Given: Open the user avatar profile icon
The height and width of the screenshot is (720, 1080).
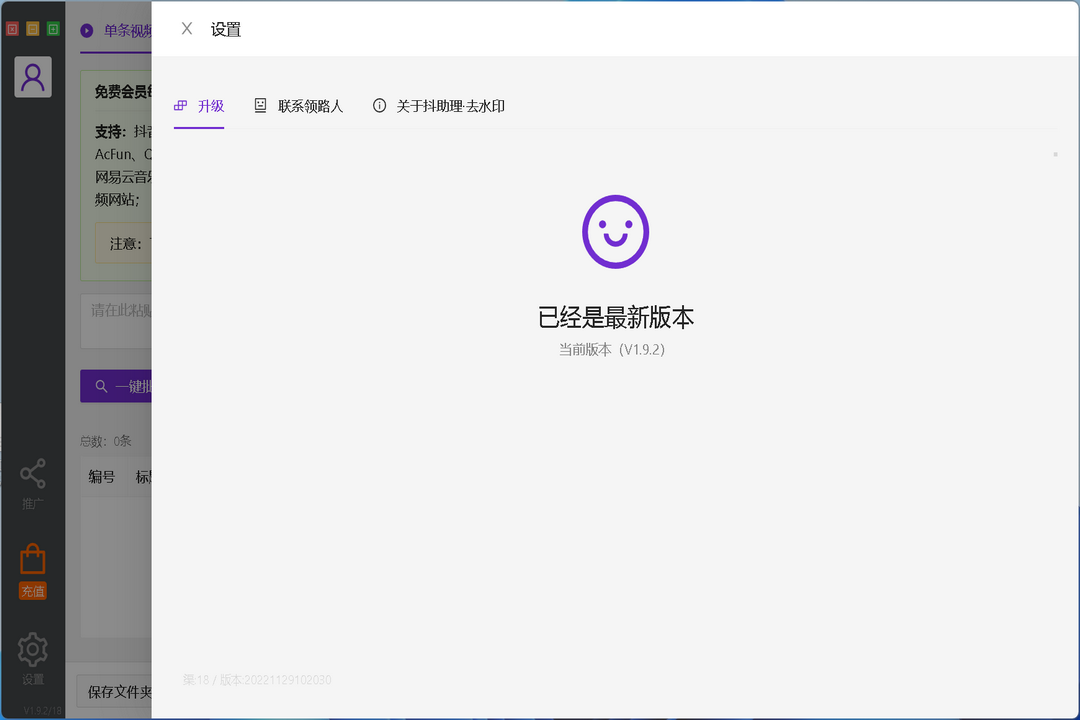Looking at the screenshot, I should pos(33,77).
